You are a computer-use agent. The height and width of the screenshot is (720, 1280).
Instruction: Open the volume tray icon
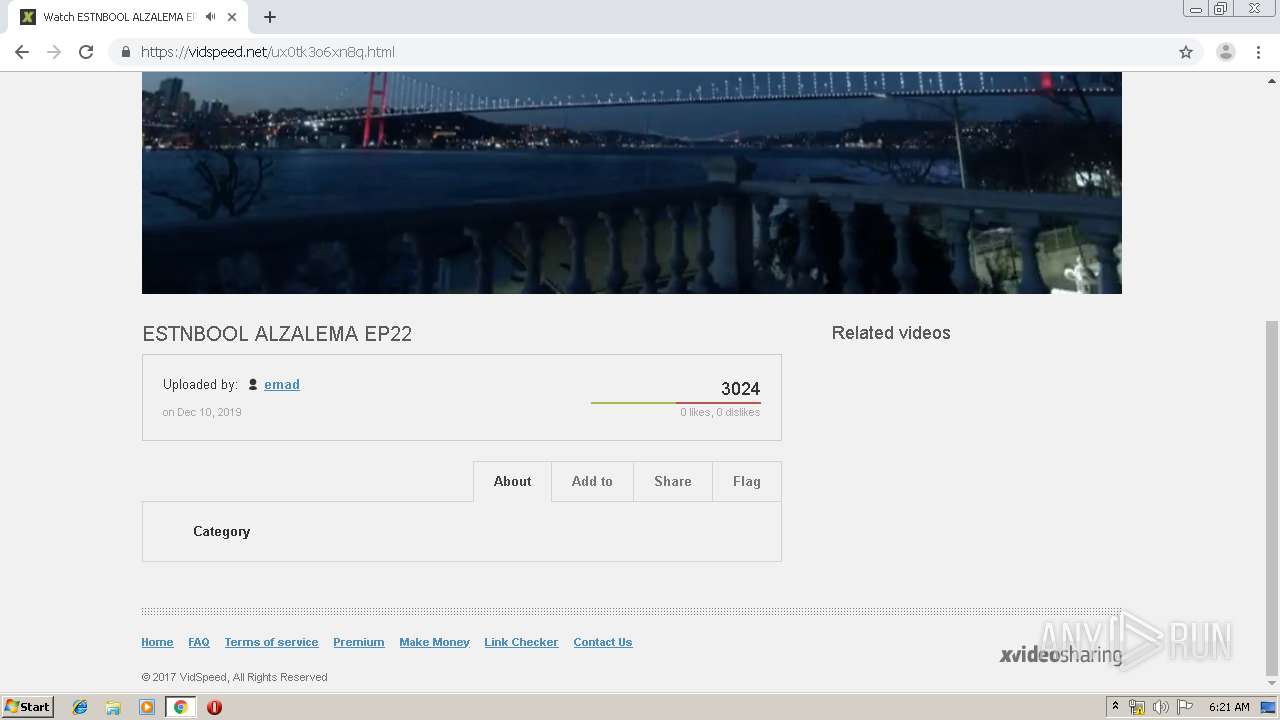click(x=1161, y=707)
